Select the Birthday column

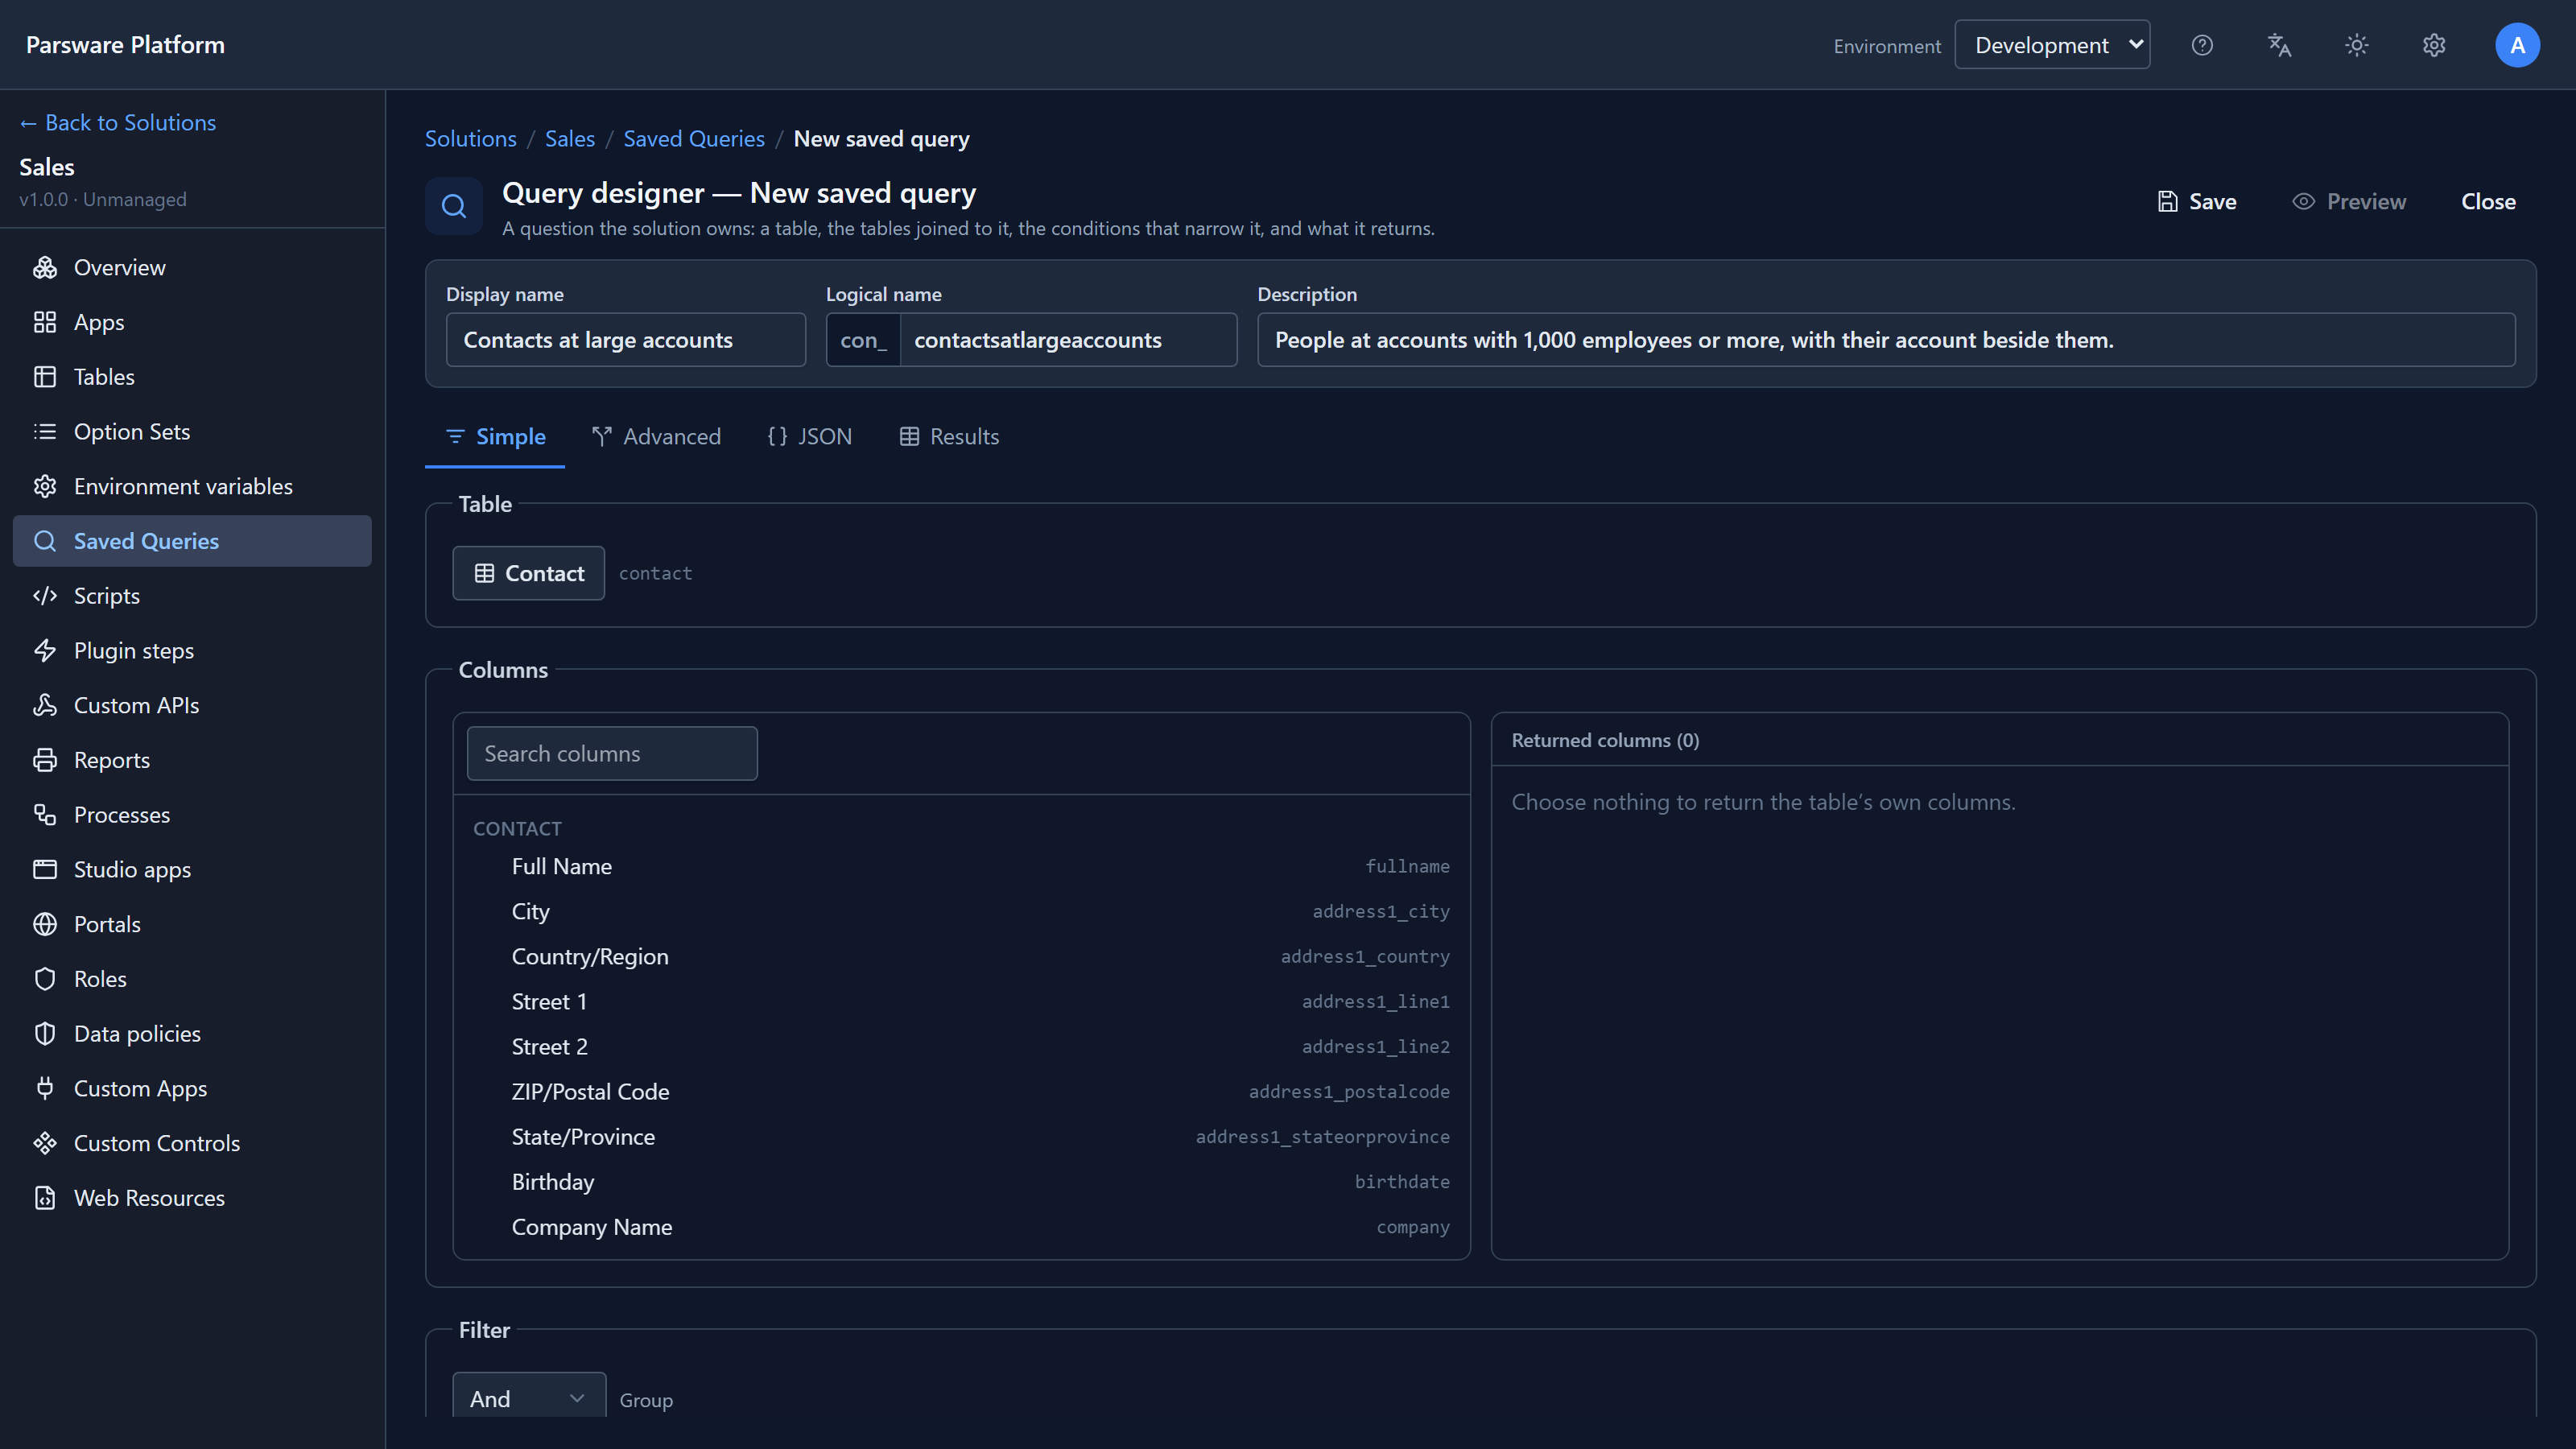[961, 1182]
